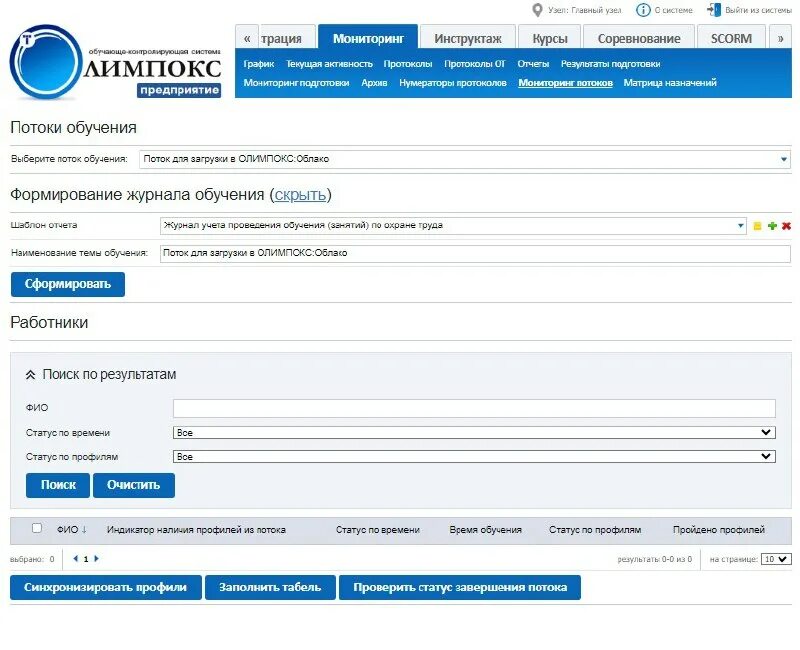Delete report template via red X
This screenshot has height=650, width=800.
click(787, 226)
